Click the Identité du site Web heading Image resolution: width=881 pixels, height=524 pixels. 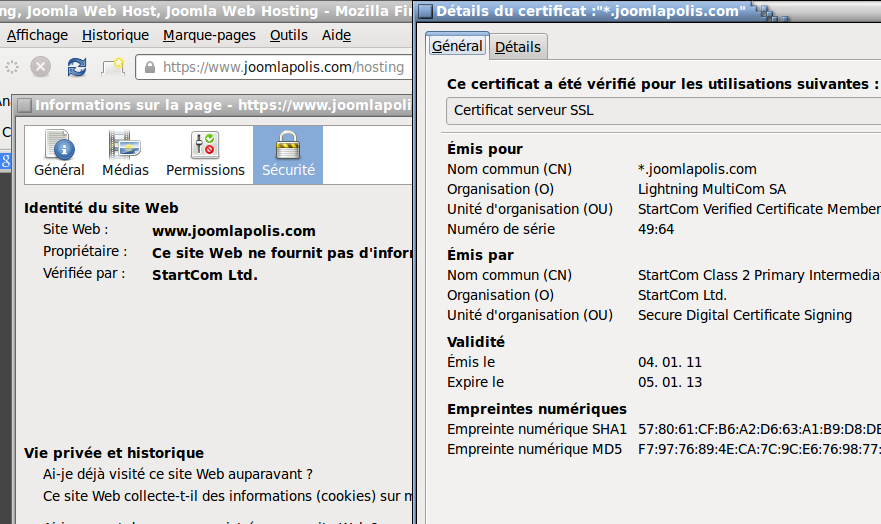(101, 208)
